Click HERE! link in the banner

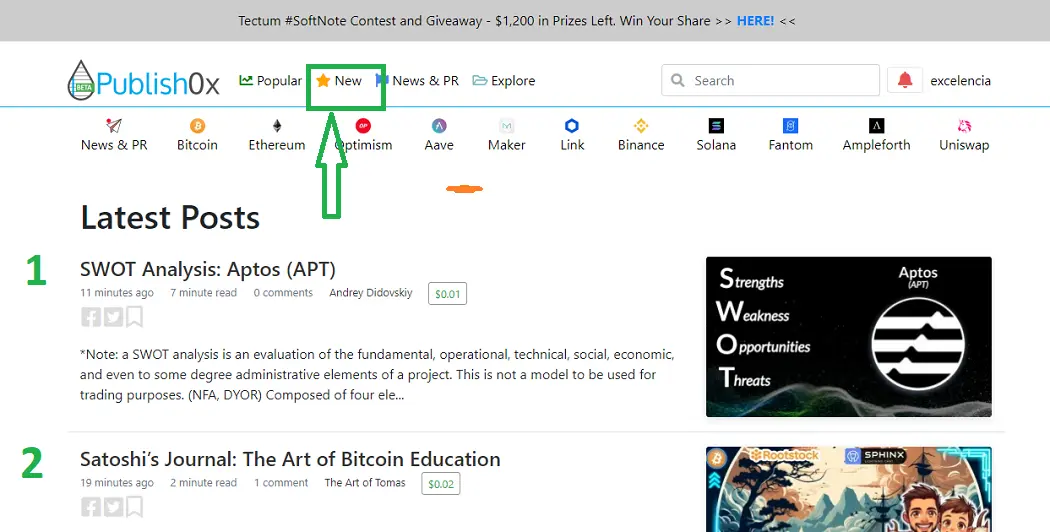pyautogui.click(x=755, y=21)
